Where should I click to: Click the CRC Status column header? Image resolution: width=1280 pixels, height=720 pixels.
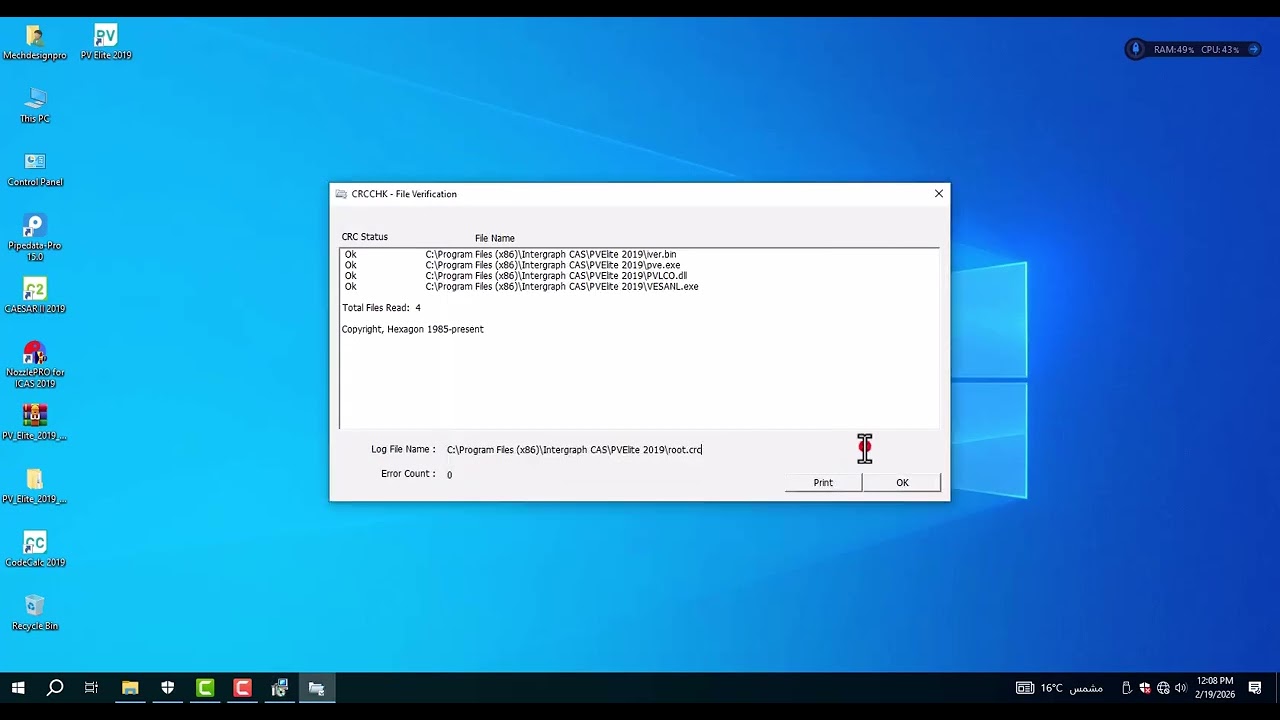click(365, 237)
